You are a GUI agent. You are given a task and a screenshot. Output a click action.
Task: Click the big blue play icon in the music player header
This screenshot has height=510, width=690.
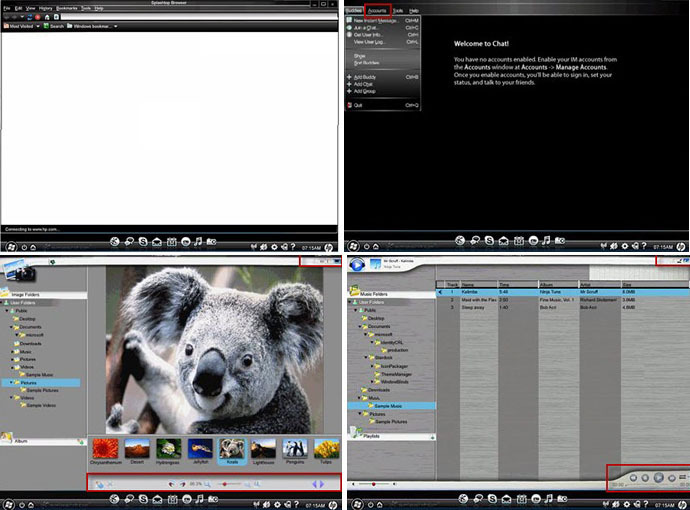tap(357, 265)
